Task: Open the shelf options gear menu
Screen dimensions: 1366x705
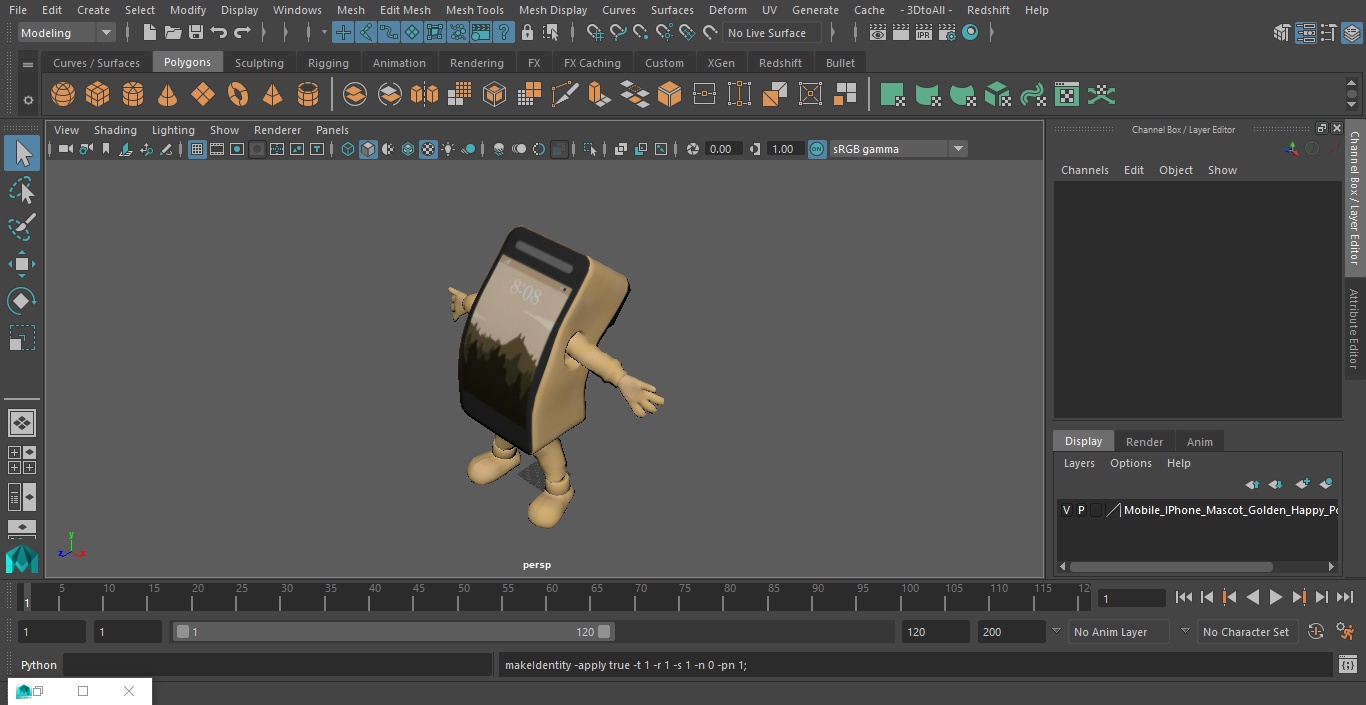Action: click(x=28, y=100)
